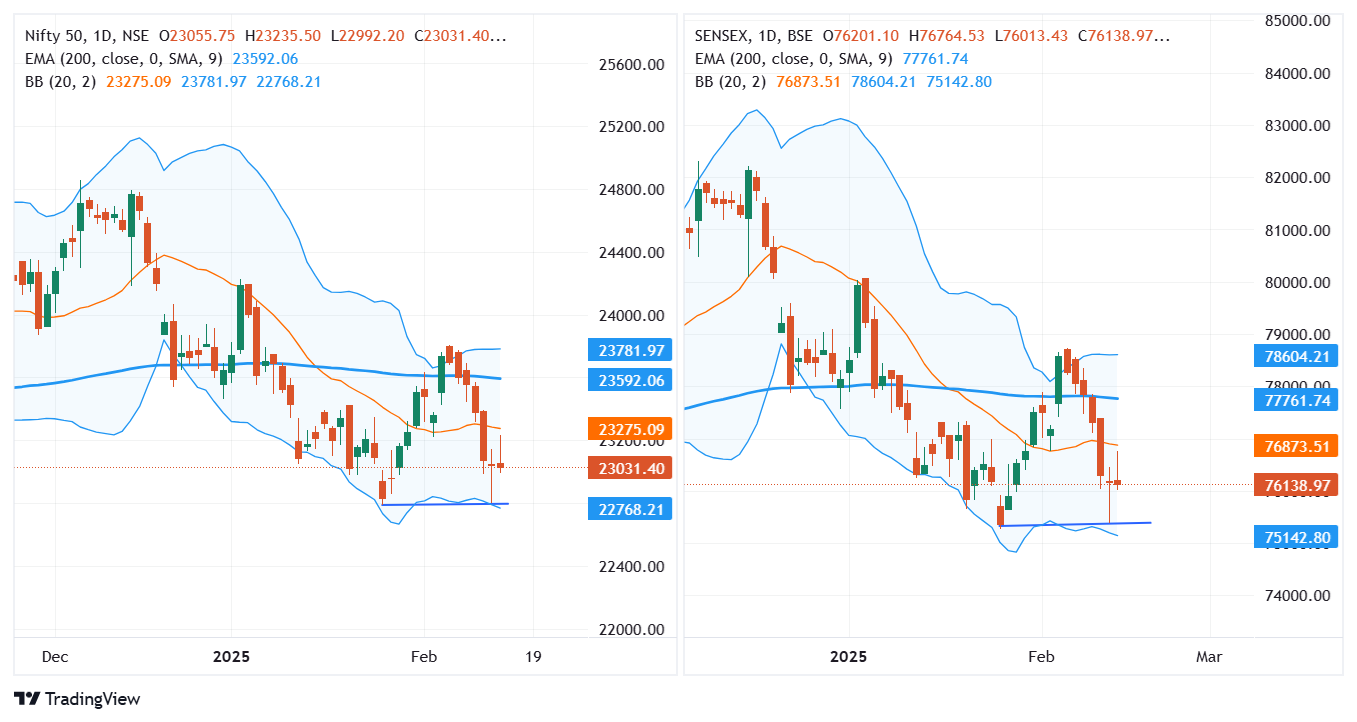Click the 74000.00 price axis label
1357x722 pixels.
coord(1297,596)
